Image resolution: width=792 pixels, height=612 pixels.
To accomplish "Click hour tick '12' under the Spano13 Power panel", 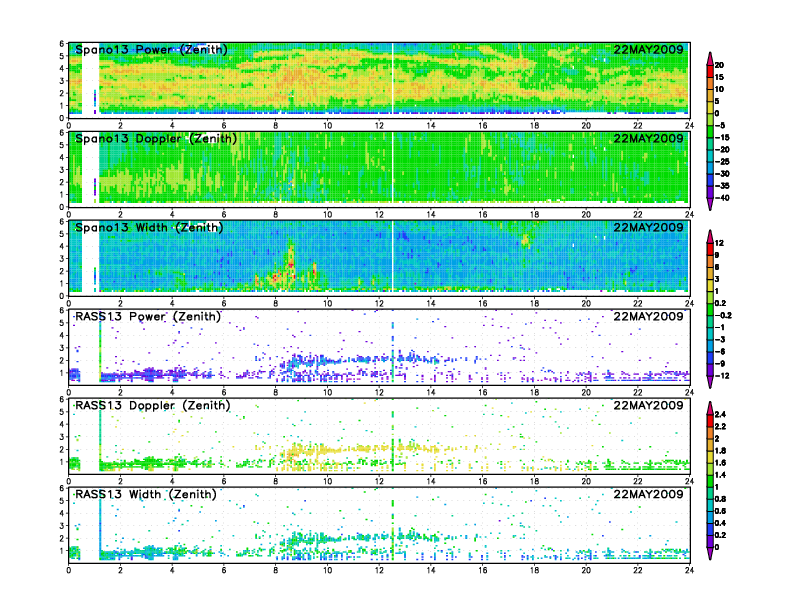I will pyautogui.click(x=379, y=126).
